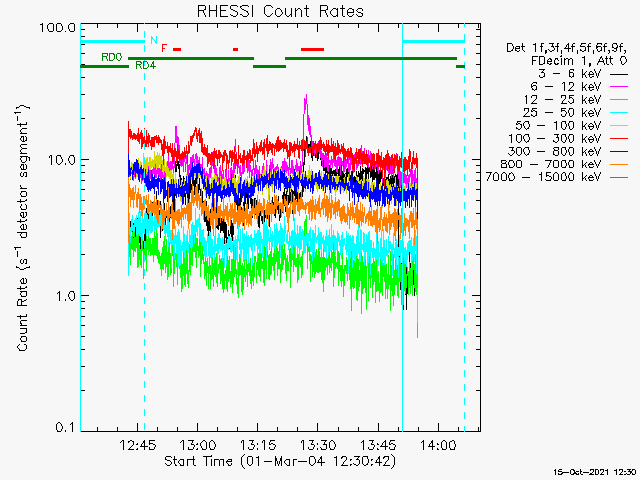Click the red line swatch for 100 - 300 keV
Viewport: 640px width, 480px height.
[619, 139]
